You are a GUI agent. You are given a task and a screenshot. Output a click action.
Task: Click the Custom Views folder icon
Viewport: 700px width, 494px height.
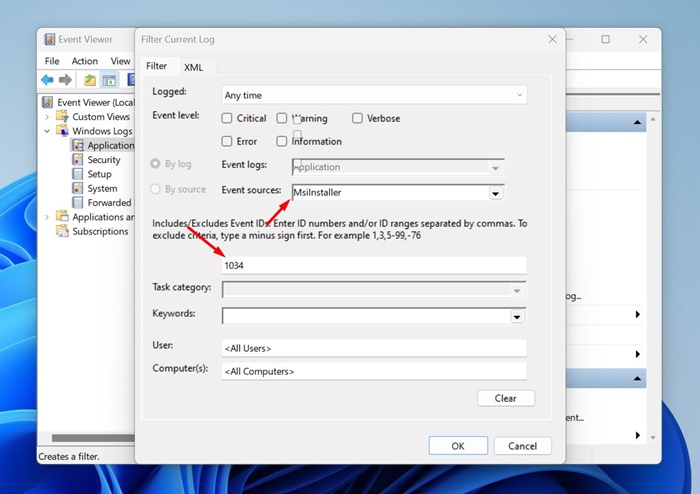point(62,116)
